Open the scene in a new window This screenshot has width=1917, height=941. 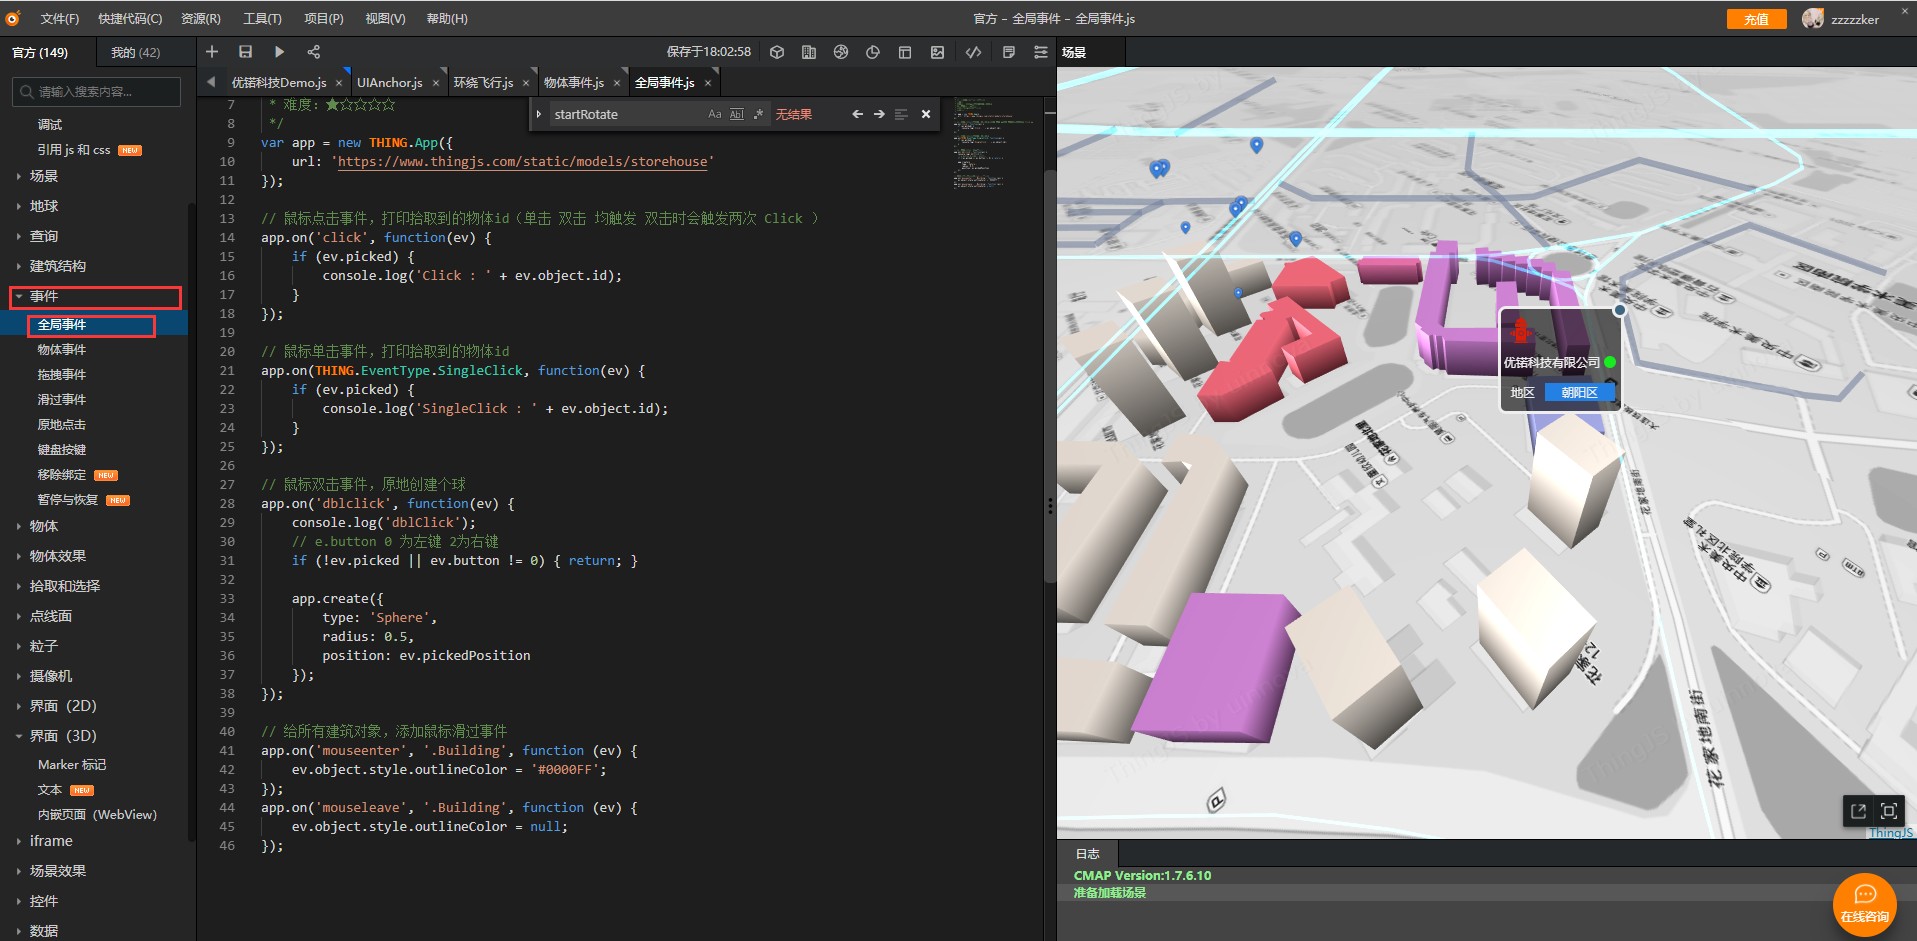pos(1858,811)
